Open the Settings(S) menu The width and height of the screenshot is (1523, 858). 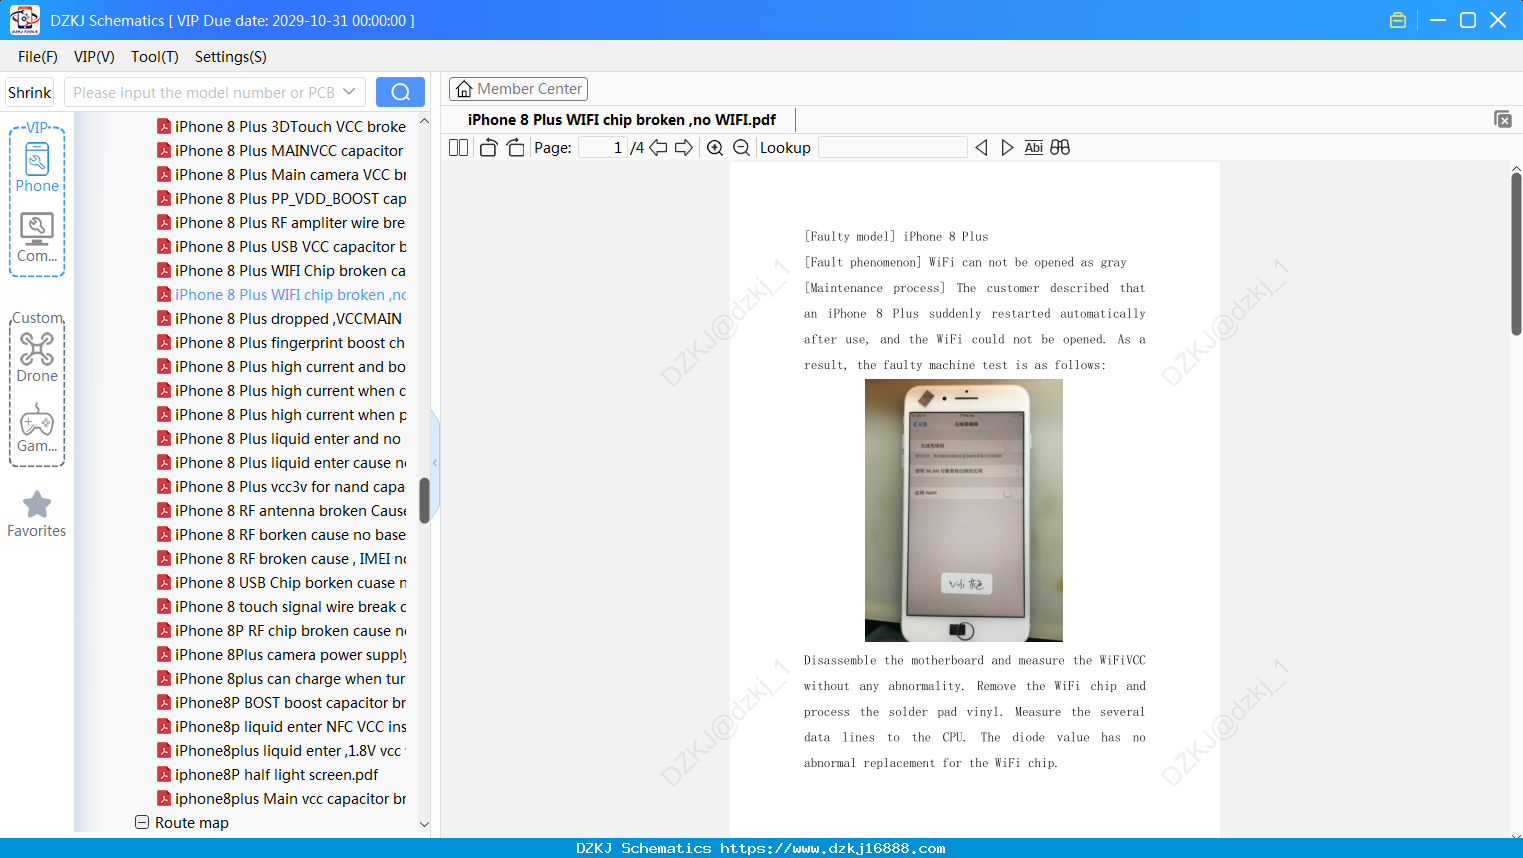[x=231, y=57]
